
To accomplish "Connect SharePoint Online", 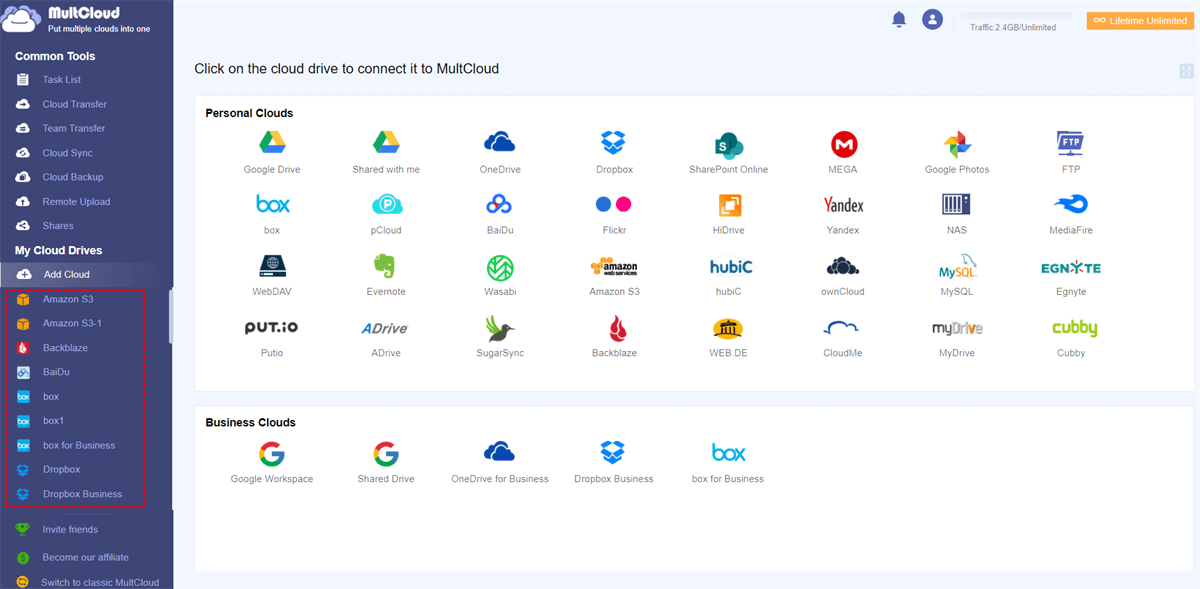I will click(x=729, y=153).
